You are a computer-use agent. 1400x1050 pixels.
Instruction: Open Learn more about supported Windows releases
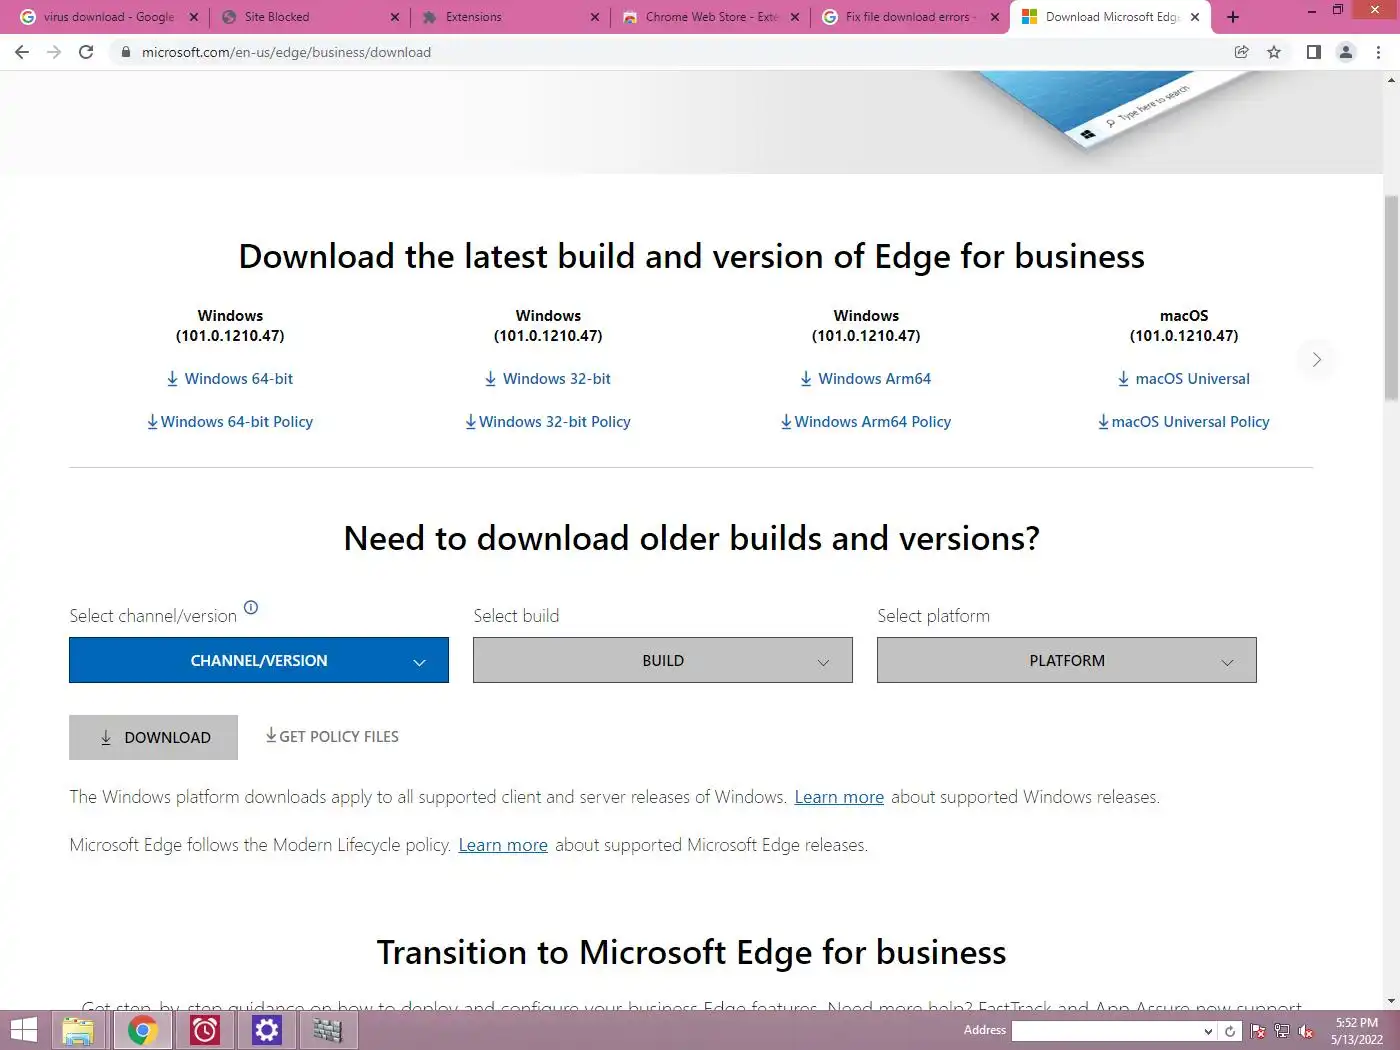pyautogui.click(x=839, y=797)
